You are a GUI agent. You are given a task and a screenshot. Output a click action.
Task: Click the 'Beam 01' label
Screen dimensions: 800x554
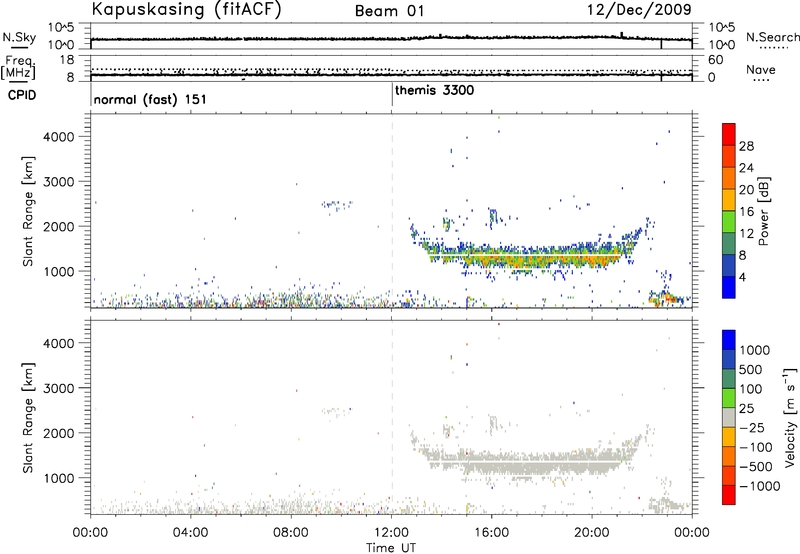(x=389, y=11)
